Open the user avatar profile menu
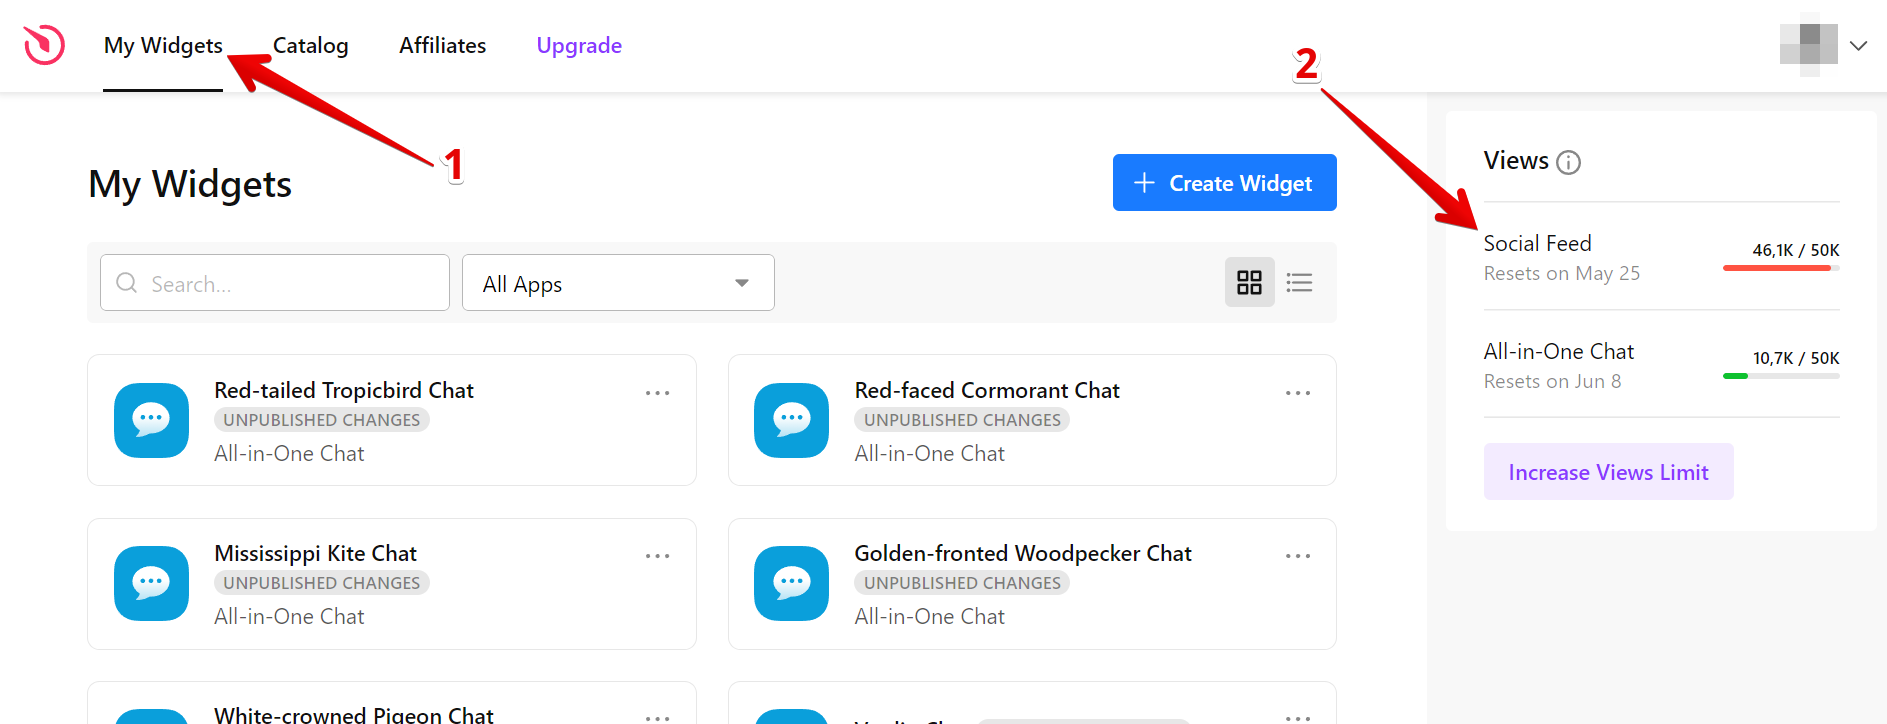This screenshot has height=724, width=1887. (x=1809, y=45)
